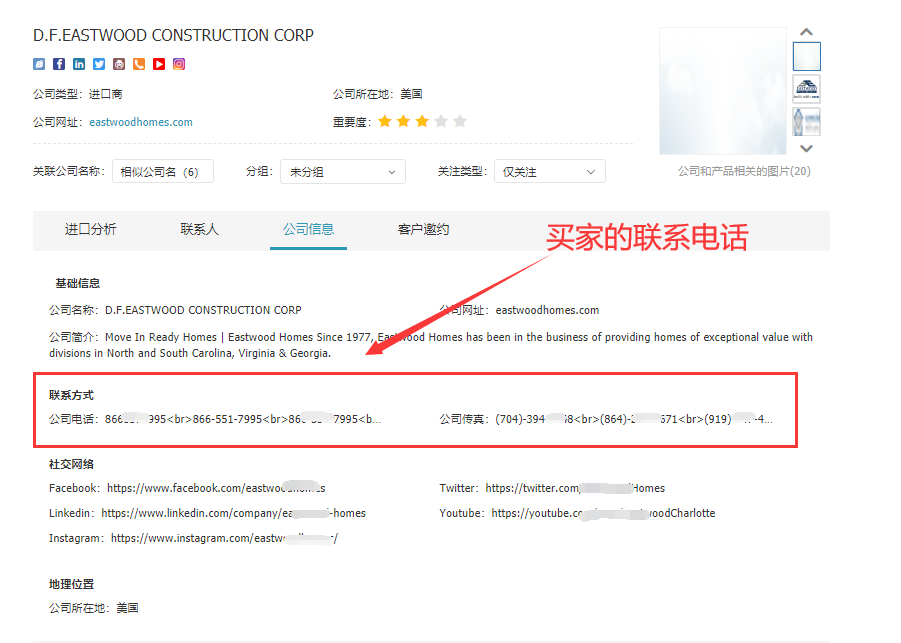The width and height of the screenshot is (901, 643).
Task: Set importance to four stars
Action: [441, 122]
